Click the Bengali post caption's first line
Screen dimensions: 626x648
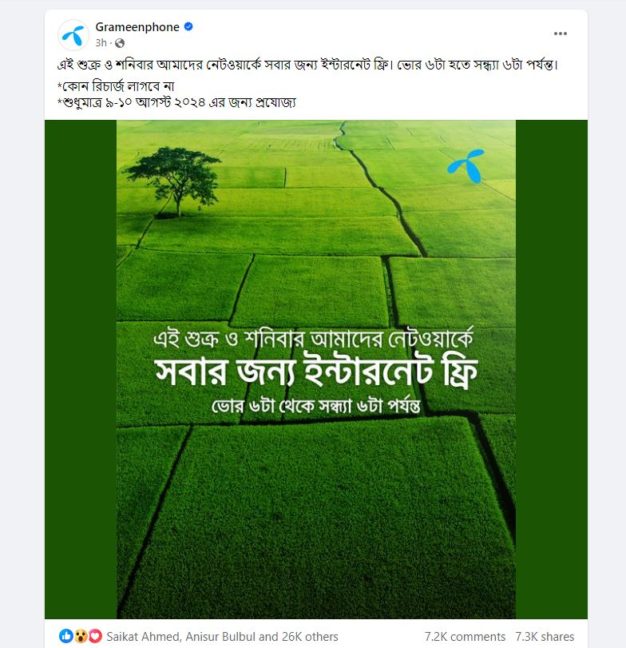(308, 65)
